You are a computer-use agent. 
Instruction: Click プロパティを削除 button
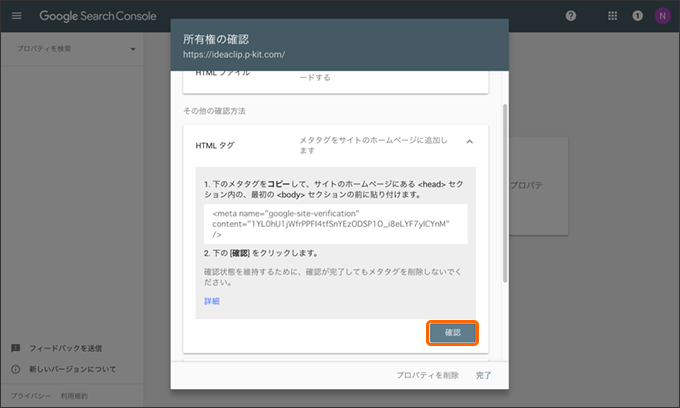coord(427,375)
